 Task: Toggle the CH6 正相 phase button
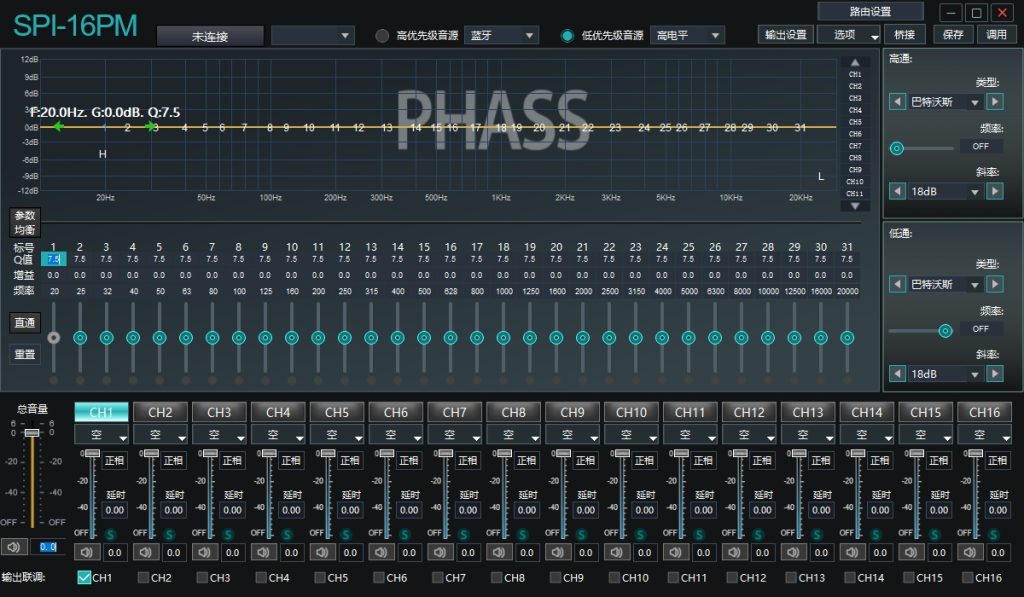click(x=408, y=460)
